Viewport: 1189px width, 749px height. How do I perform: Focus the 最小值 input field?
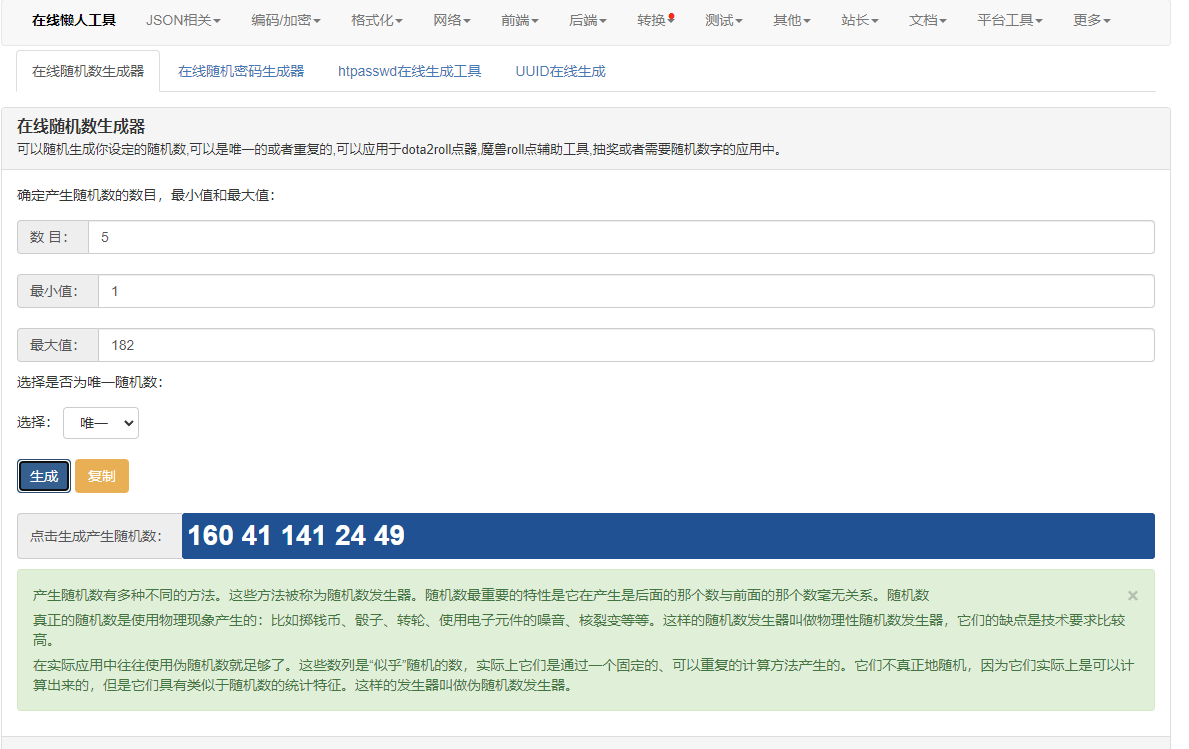[625, 291]
